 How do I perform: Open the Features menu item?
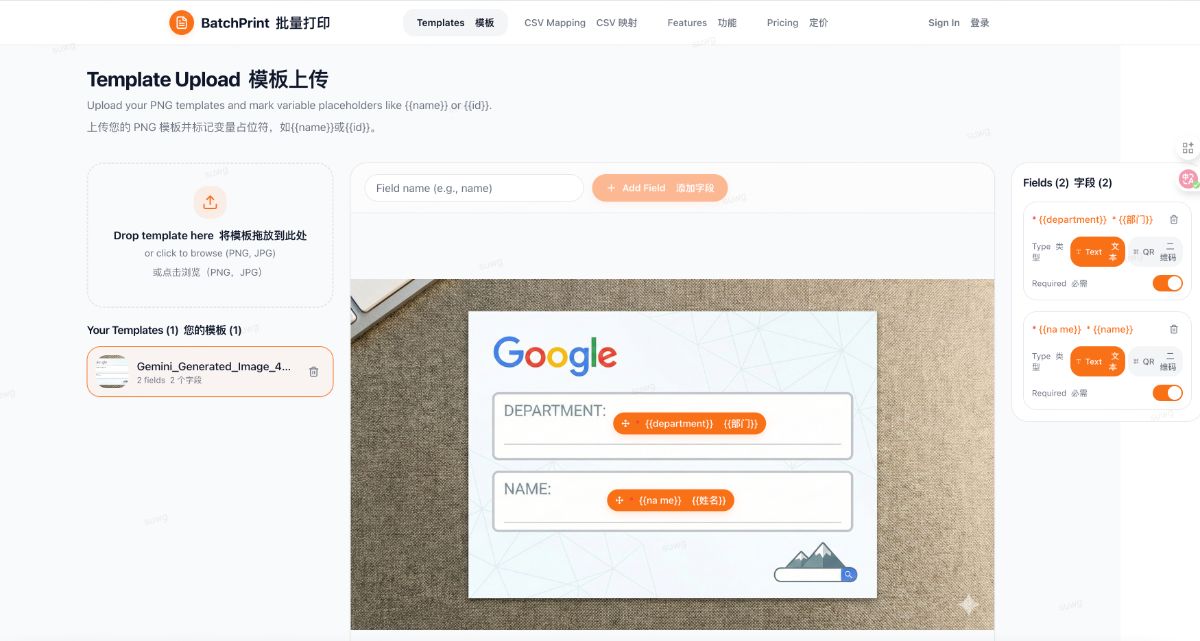tap(702, 22)
